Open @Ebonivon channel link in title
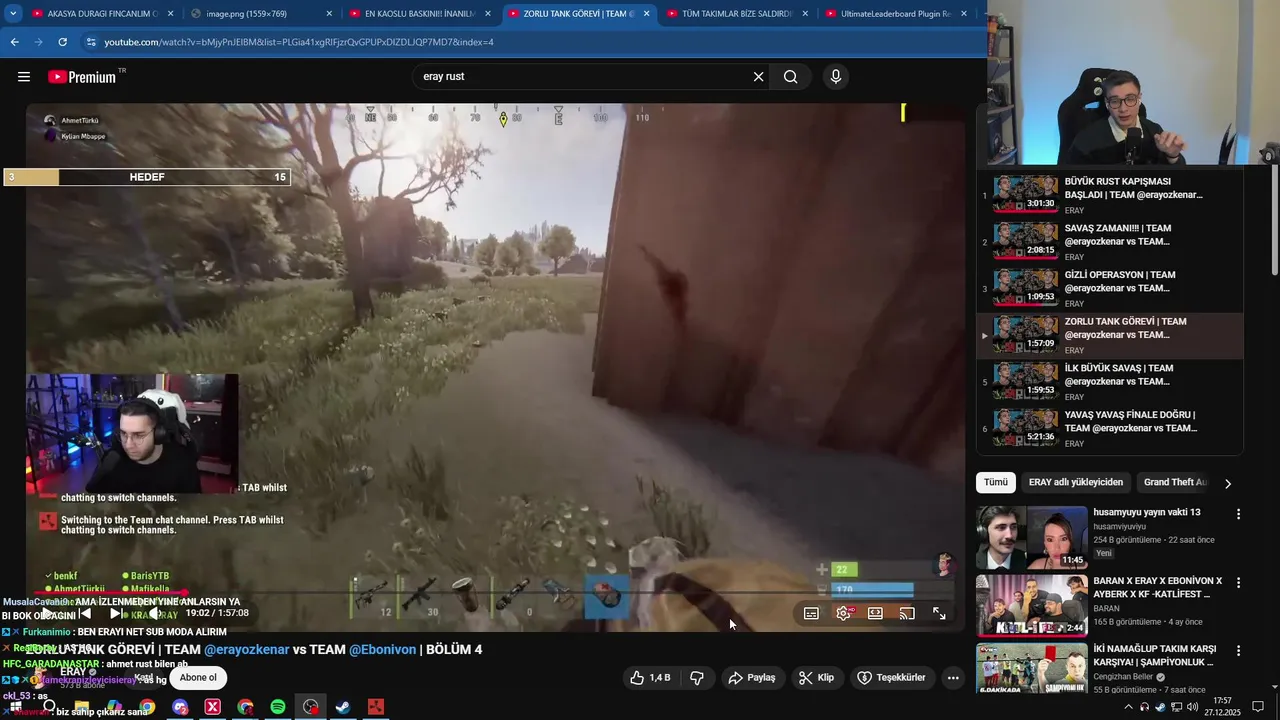This screenshot has height=720, width=1280. 382,650
